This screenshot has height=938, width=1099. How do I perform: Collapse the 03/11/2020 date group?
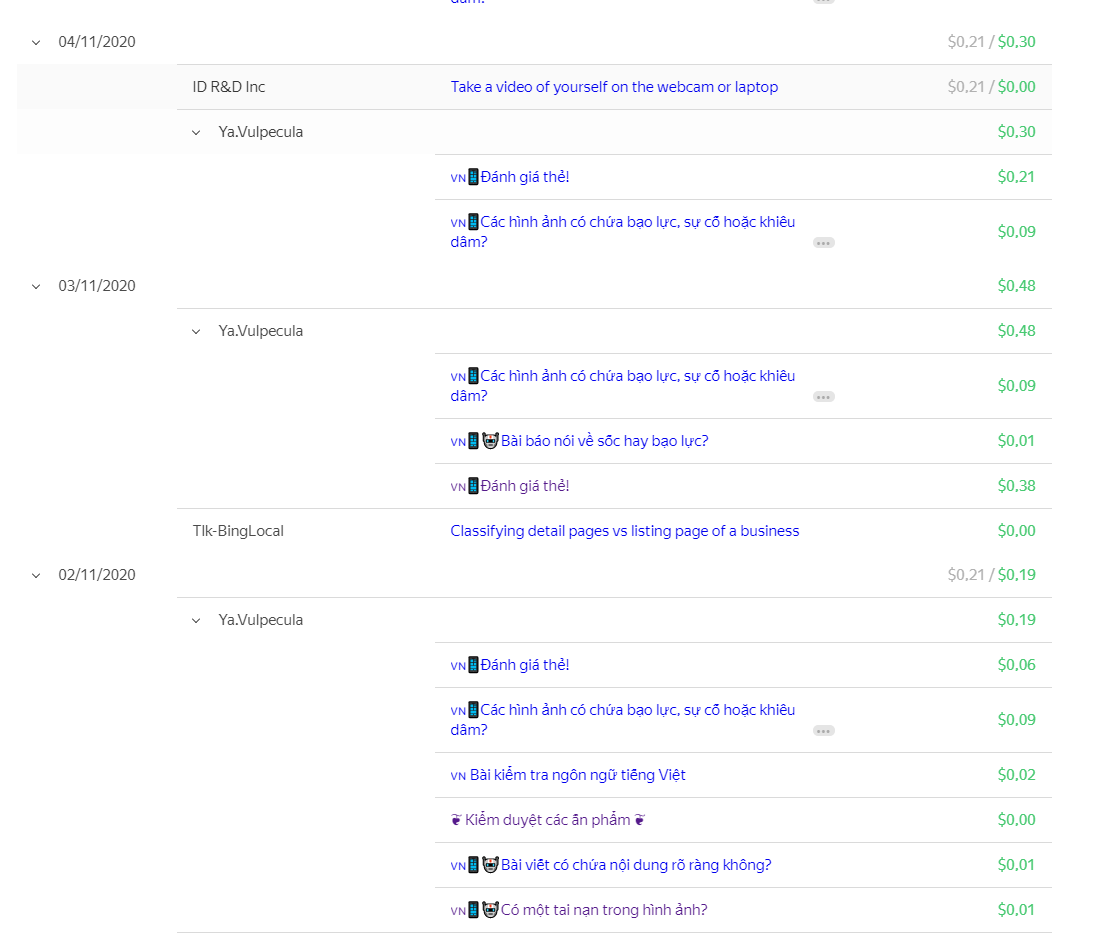36,286
